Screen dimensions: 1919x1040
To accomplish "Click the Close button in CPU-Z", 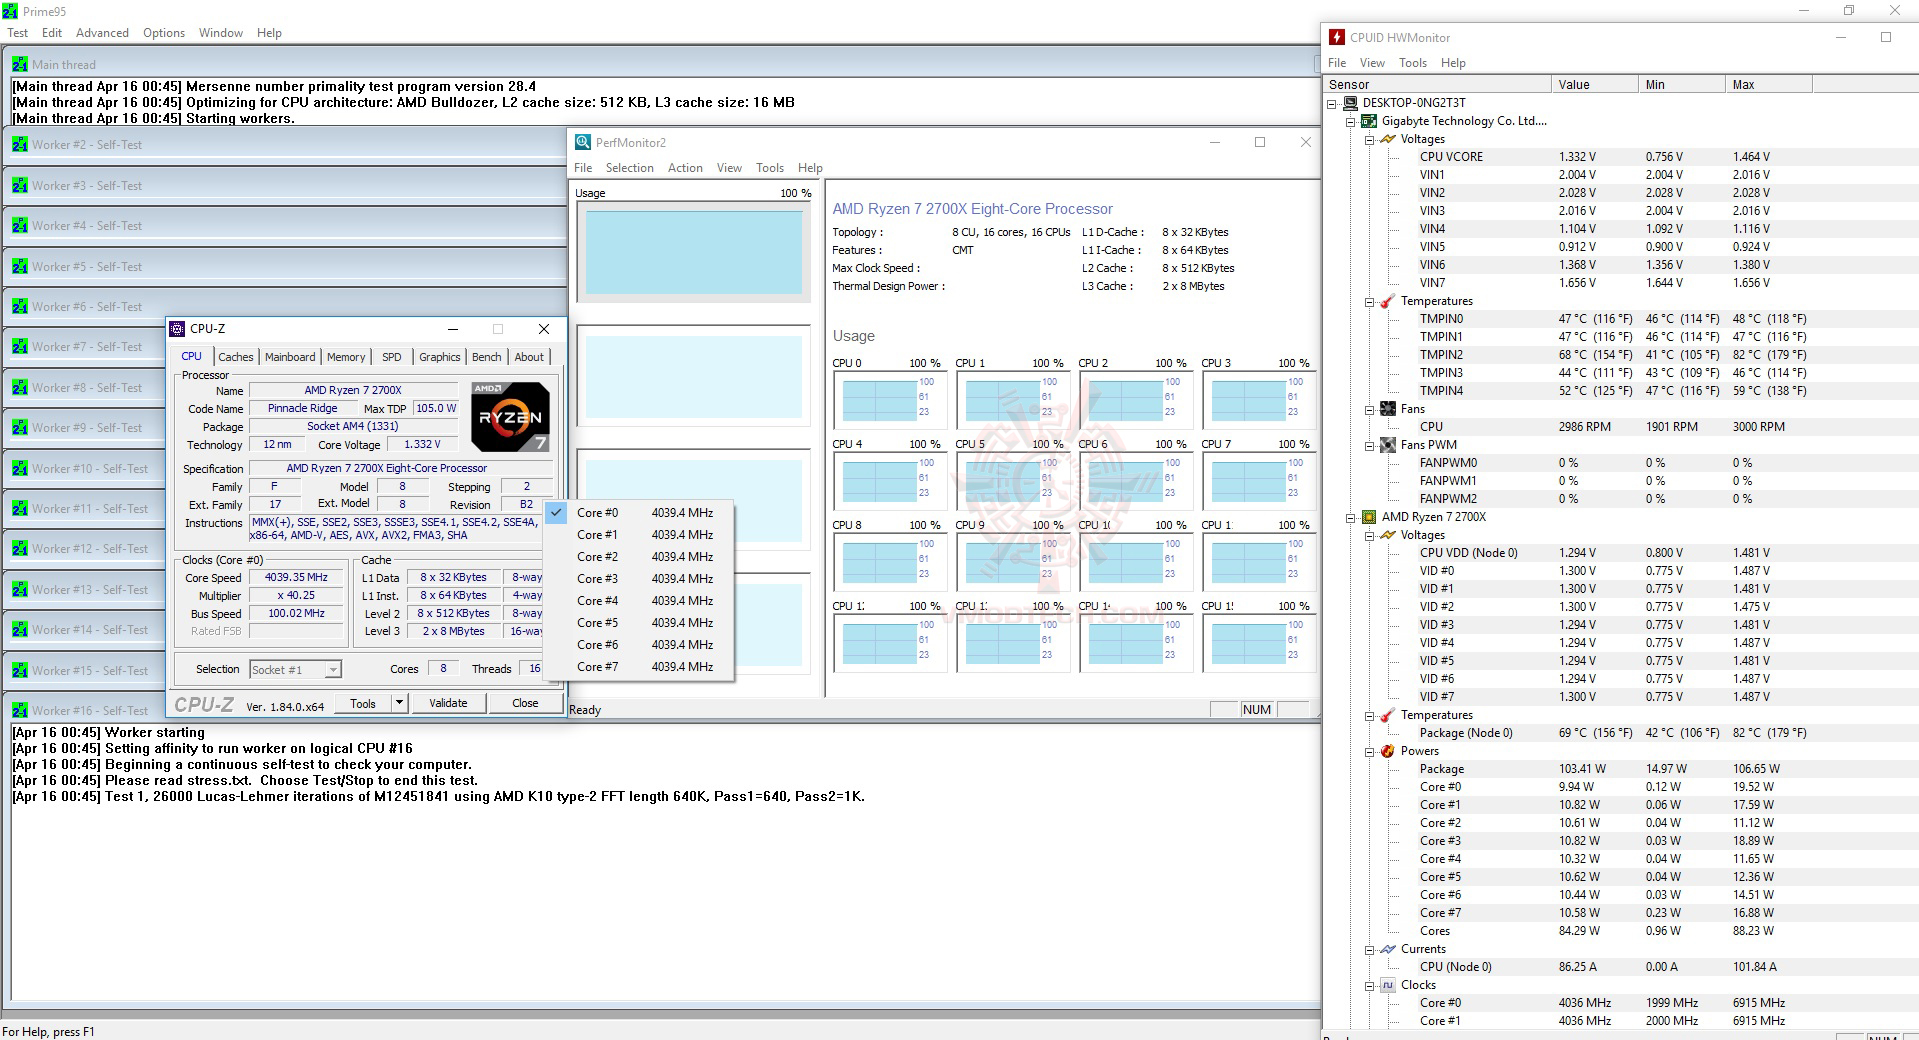I will [x=525, y=703].
